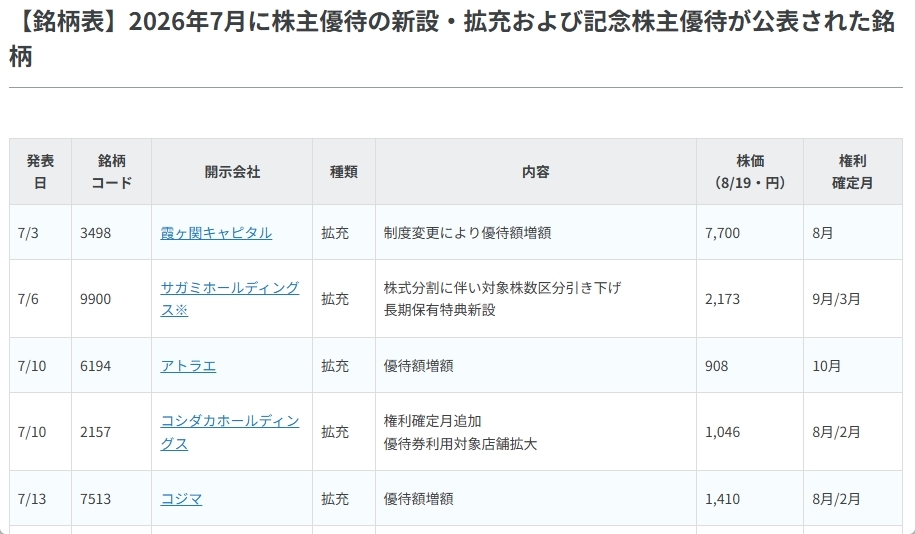Click the text 優待券利用対象店舗拡大
The width and height of the screenshot is (915, 534).
[x=460, y=444]
